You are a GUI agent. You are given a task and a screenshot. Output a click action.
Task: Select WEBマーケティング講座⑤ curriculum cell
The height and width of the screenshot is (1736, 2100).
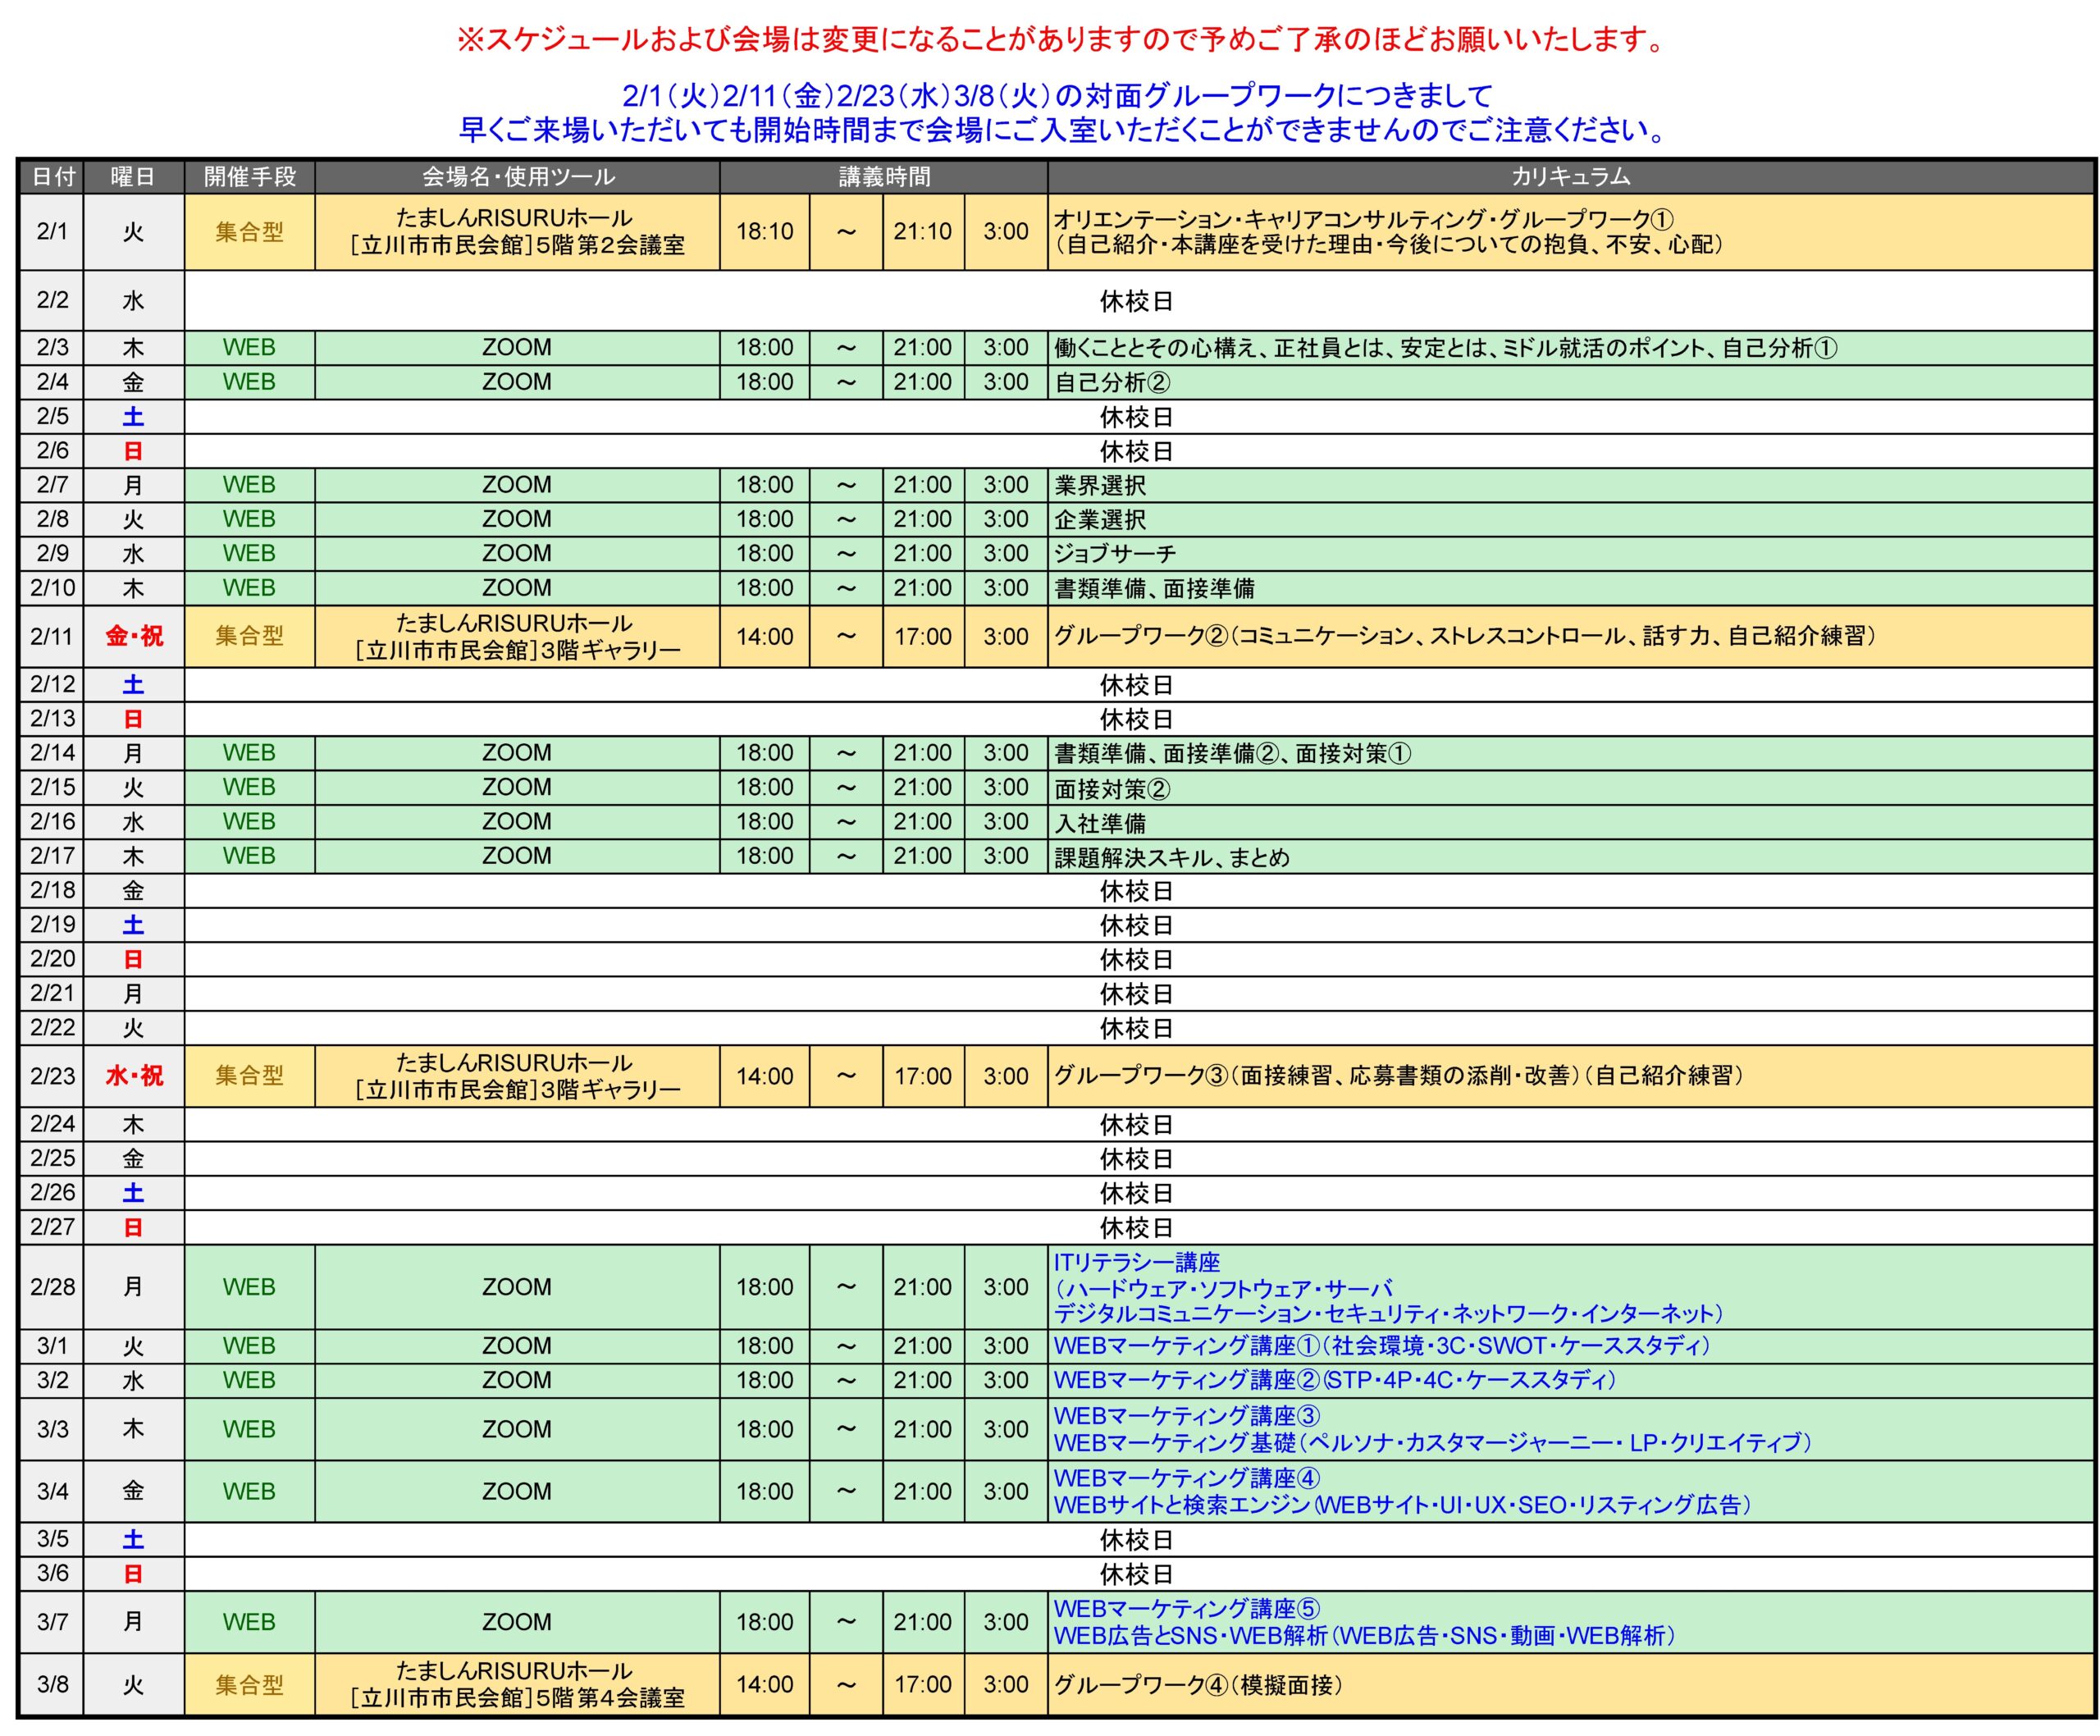pyautogui.click(x=1571, y=1623)
